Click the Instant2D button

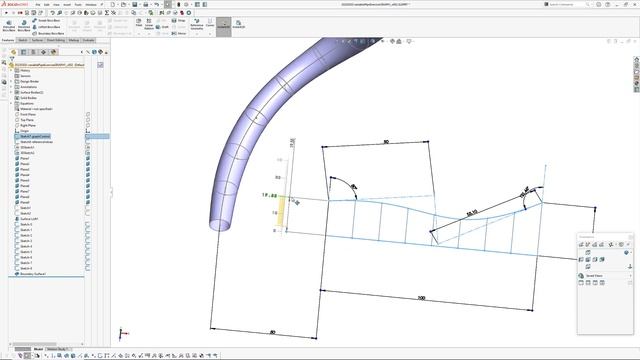(239, 24)
